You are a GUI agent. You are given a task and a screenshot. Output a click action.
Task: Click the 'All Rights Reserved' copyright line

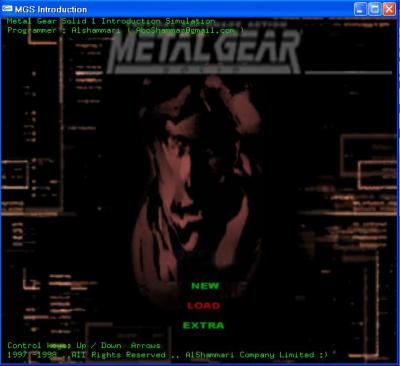(167, 355)
